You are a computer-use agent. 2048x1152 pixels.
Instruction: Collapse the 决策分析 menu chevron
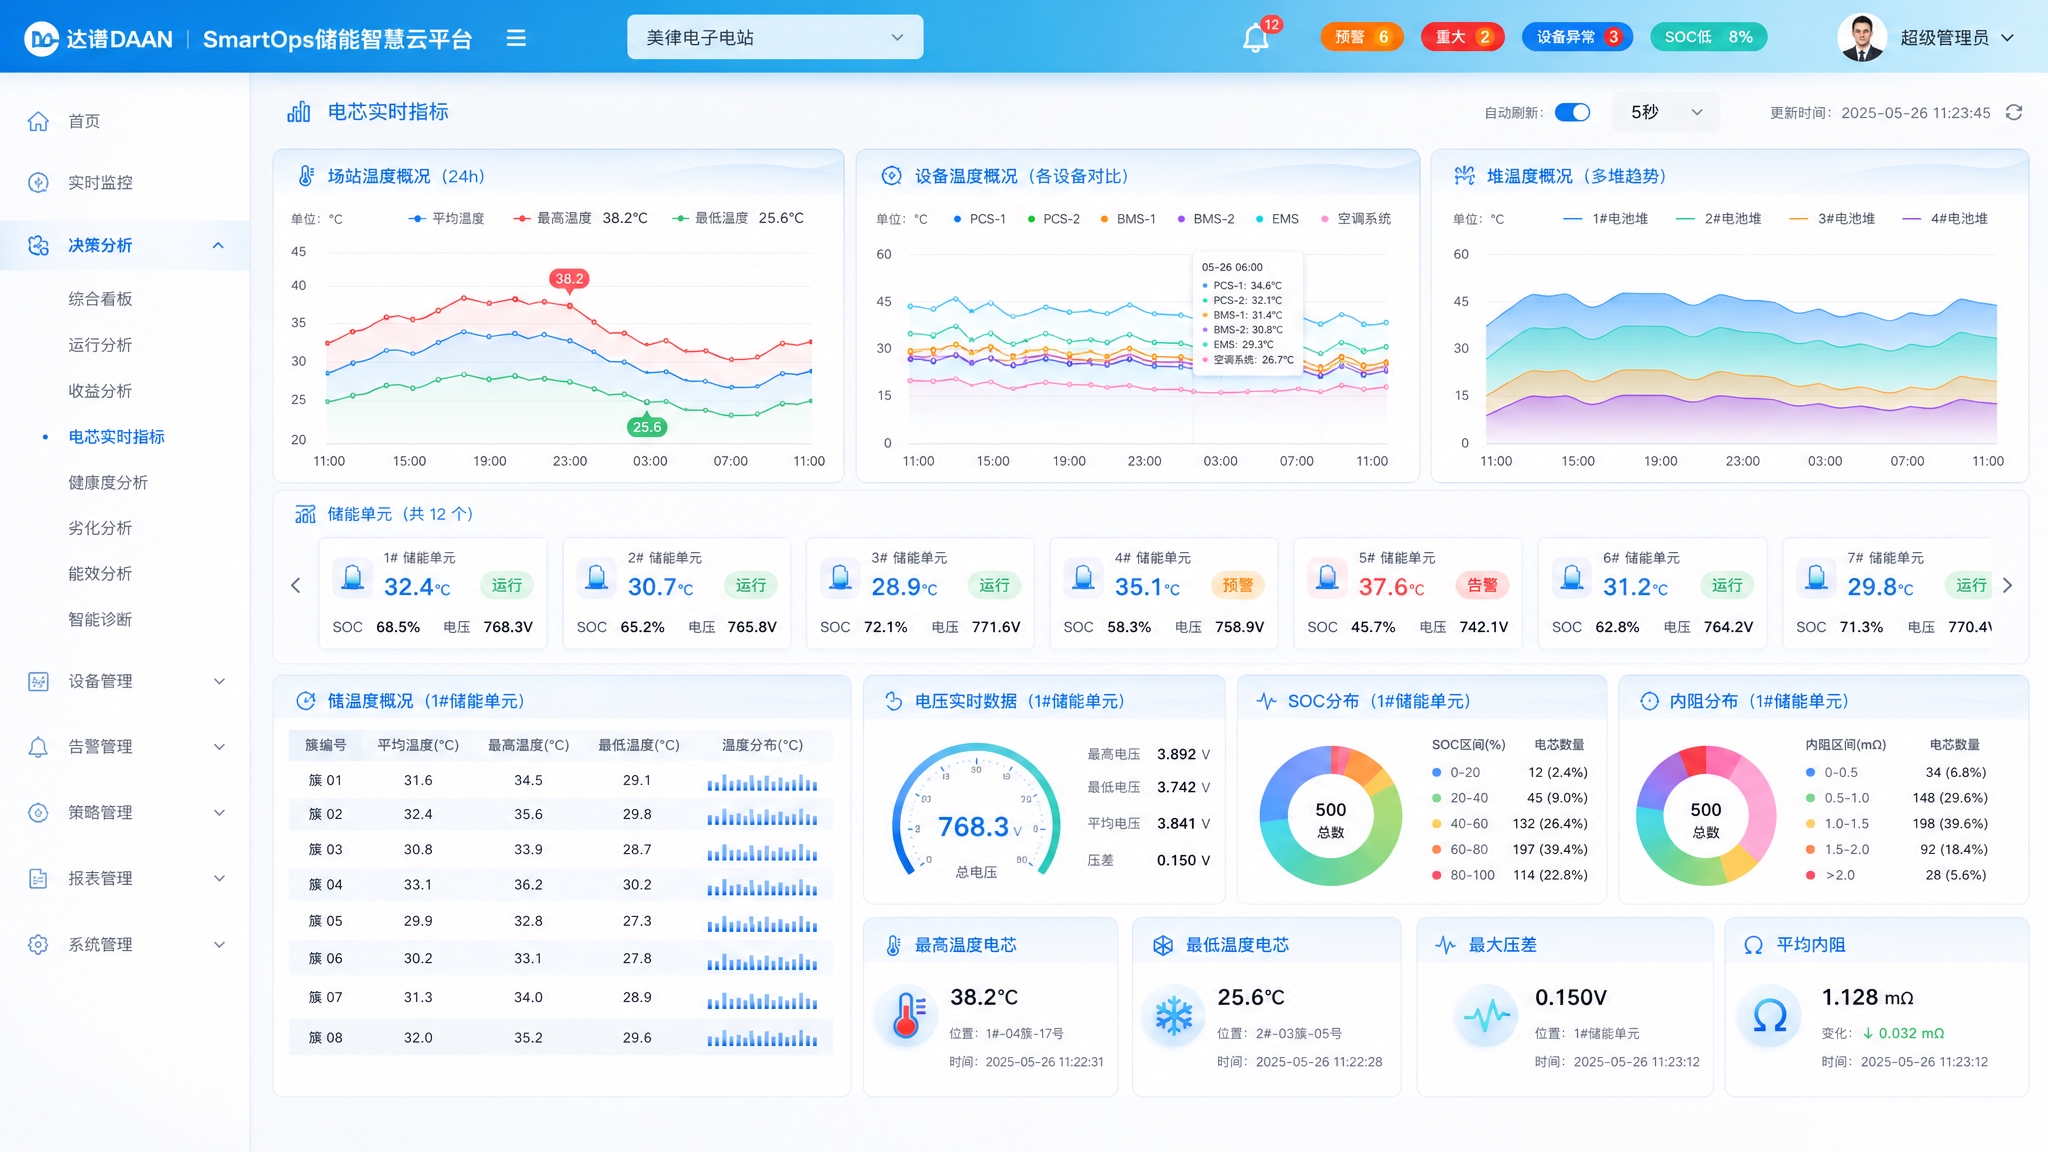click(218, 245)
